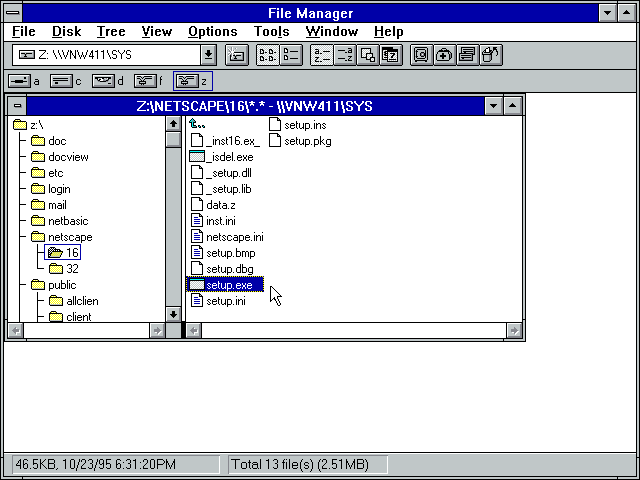Select the setup.pkg file
This screenshot has height=480, width=640.
tap(300, 141)
